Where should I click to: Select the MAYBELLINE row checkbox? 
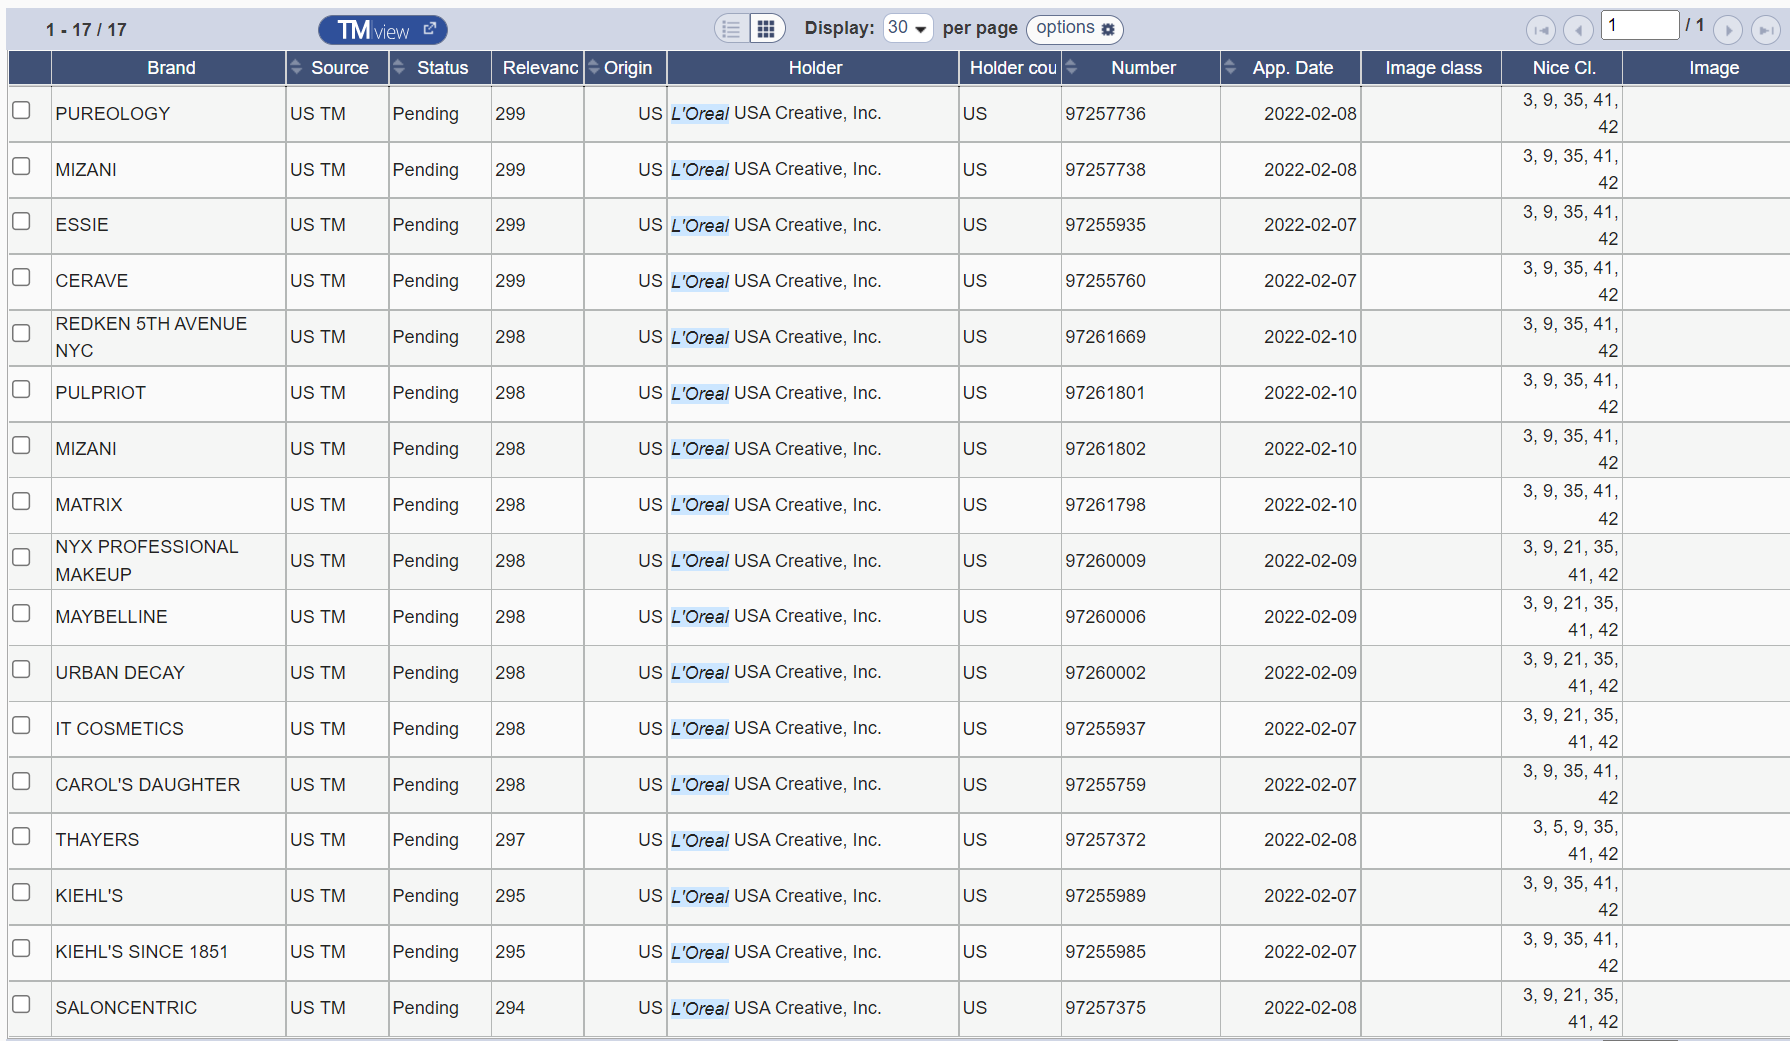pos(21,613)
